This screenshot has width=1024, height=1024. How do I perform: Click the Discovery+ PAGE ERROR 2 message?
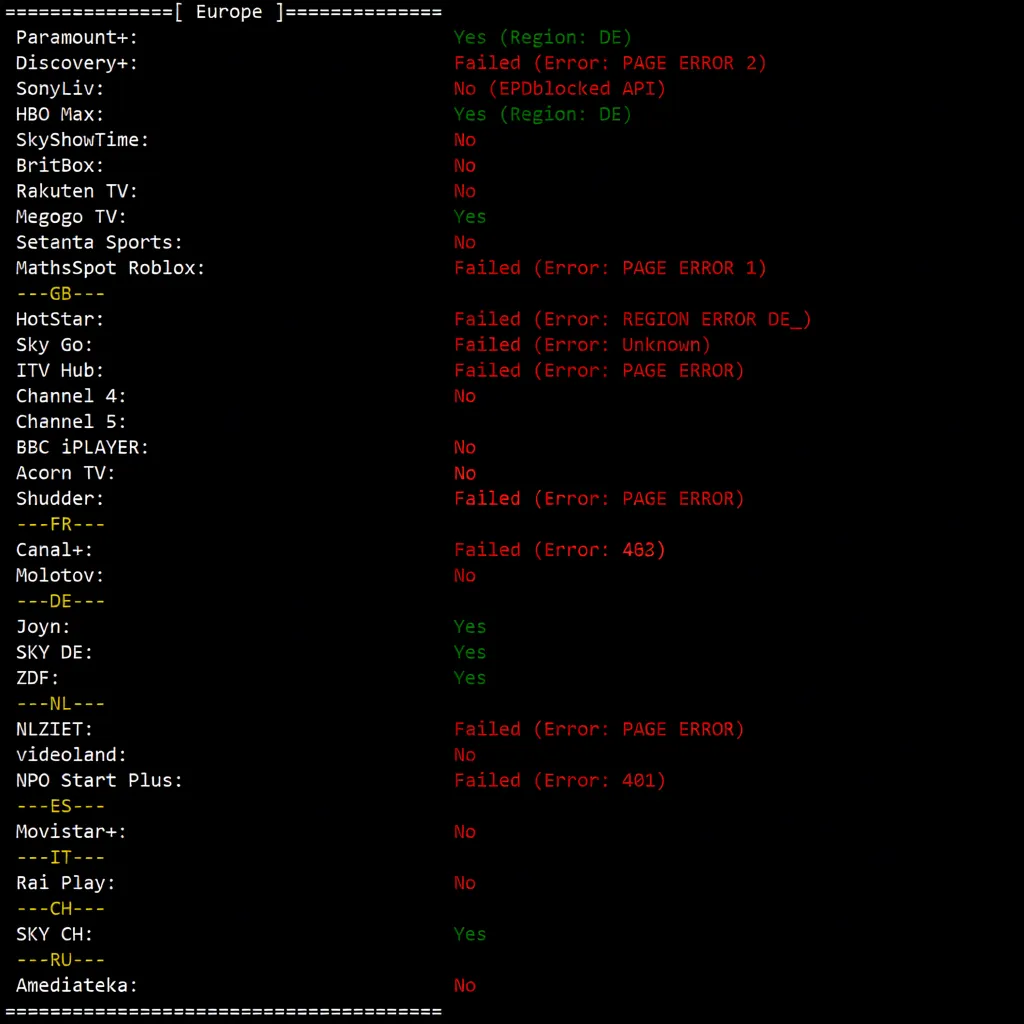610,63
